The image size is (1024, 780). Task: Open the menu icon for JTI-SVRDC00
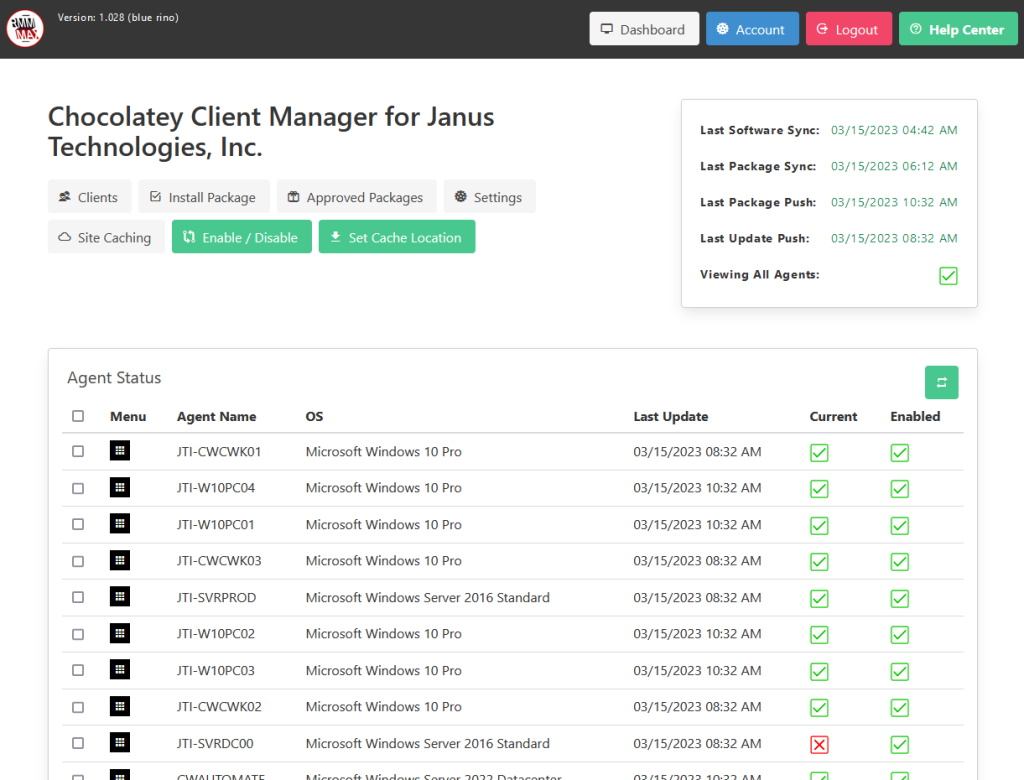(x=120, y=743)
